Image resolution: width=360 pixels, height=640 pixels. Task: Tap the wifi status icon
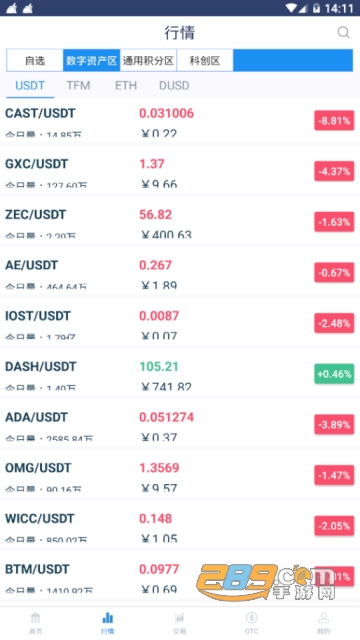291,8
